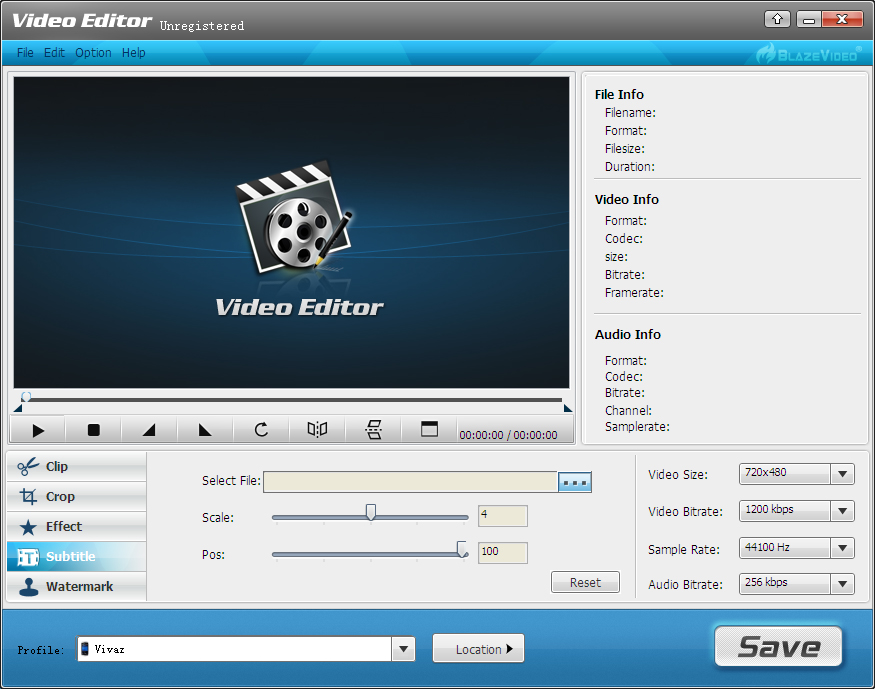Open the Option menu
875x689 pixels.
click(x=93, y=53)
